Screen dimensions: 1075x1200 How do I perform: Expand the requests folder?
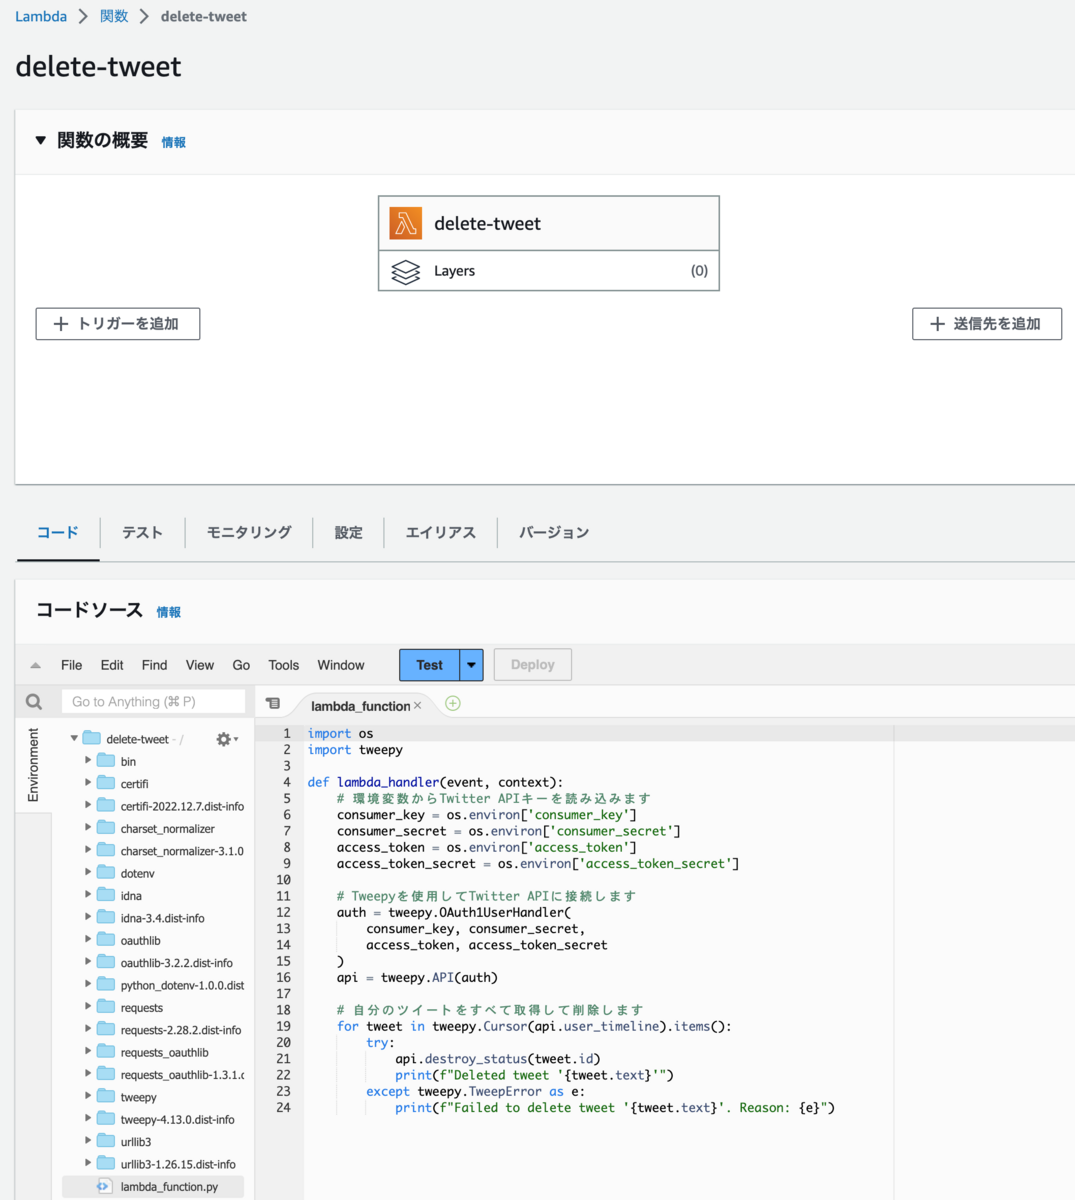click(x=88, y=1007)
